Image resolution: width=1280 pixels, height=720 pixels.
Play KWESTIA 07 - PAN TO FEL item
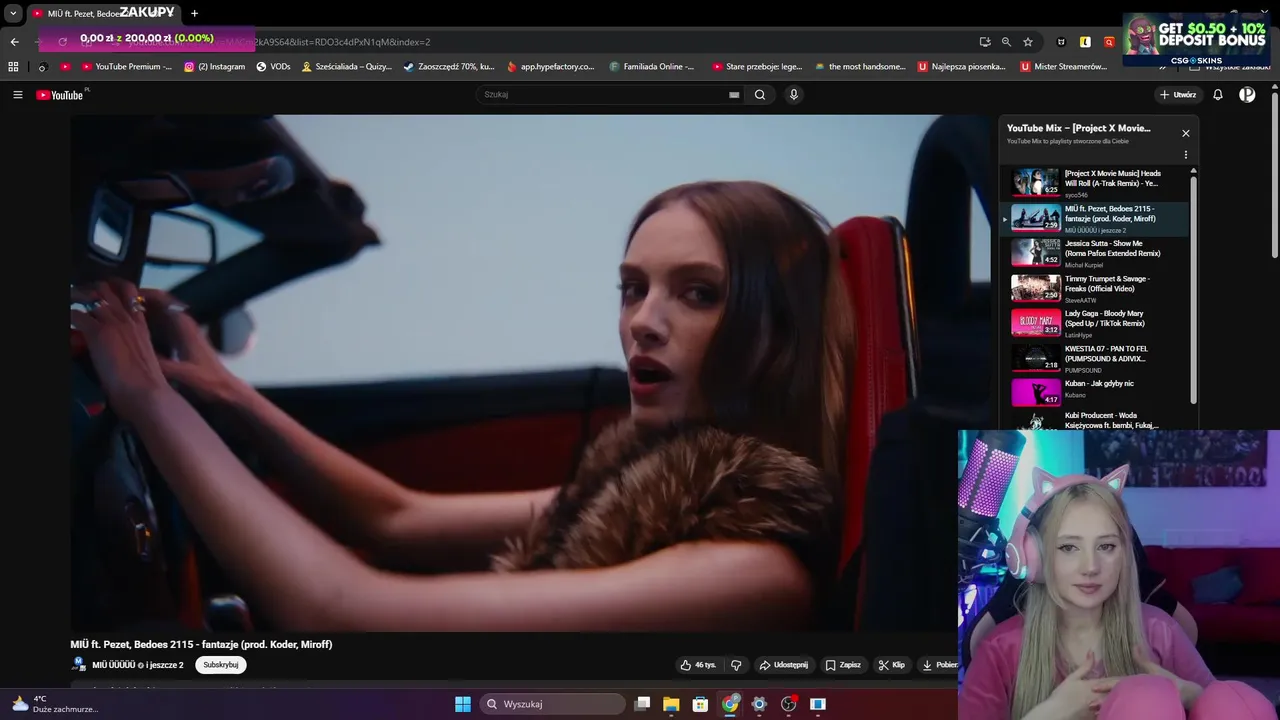pos(1096,358)
